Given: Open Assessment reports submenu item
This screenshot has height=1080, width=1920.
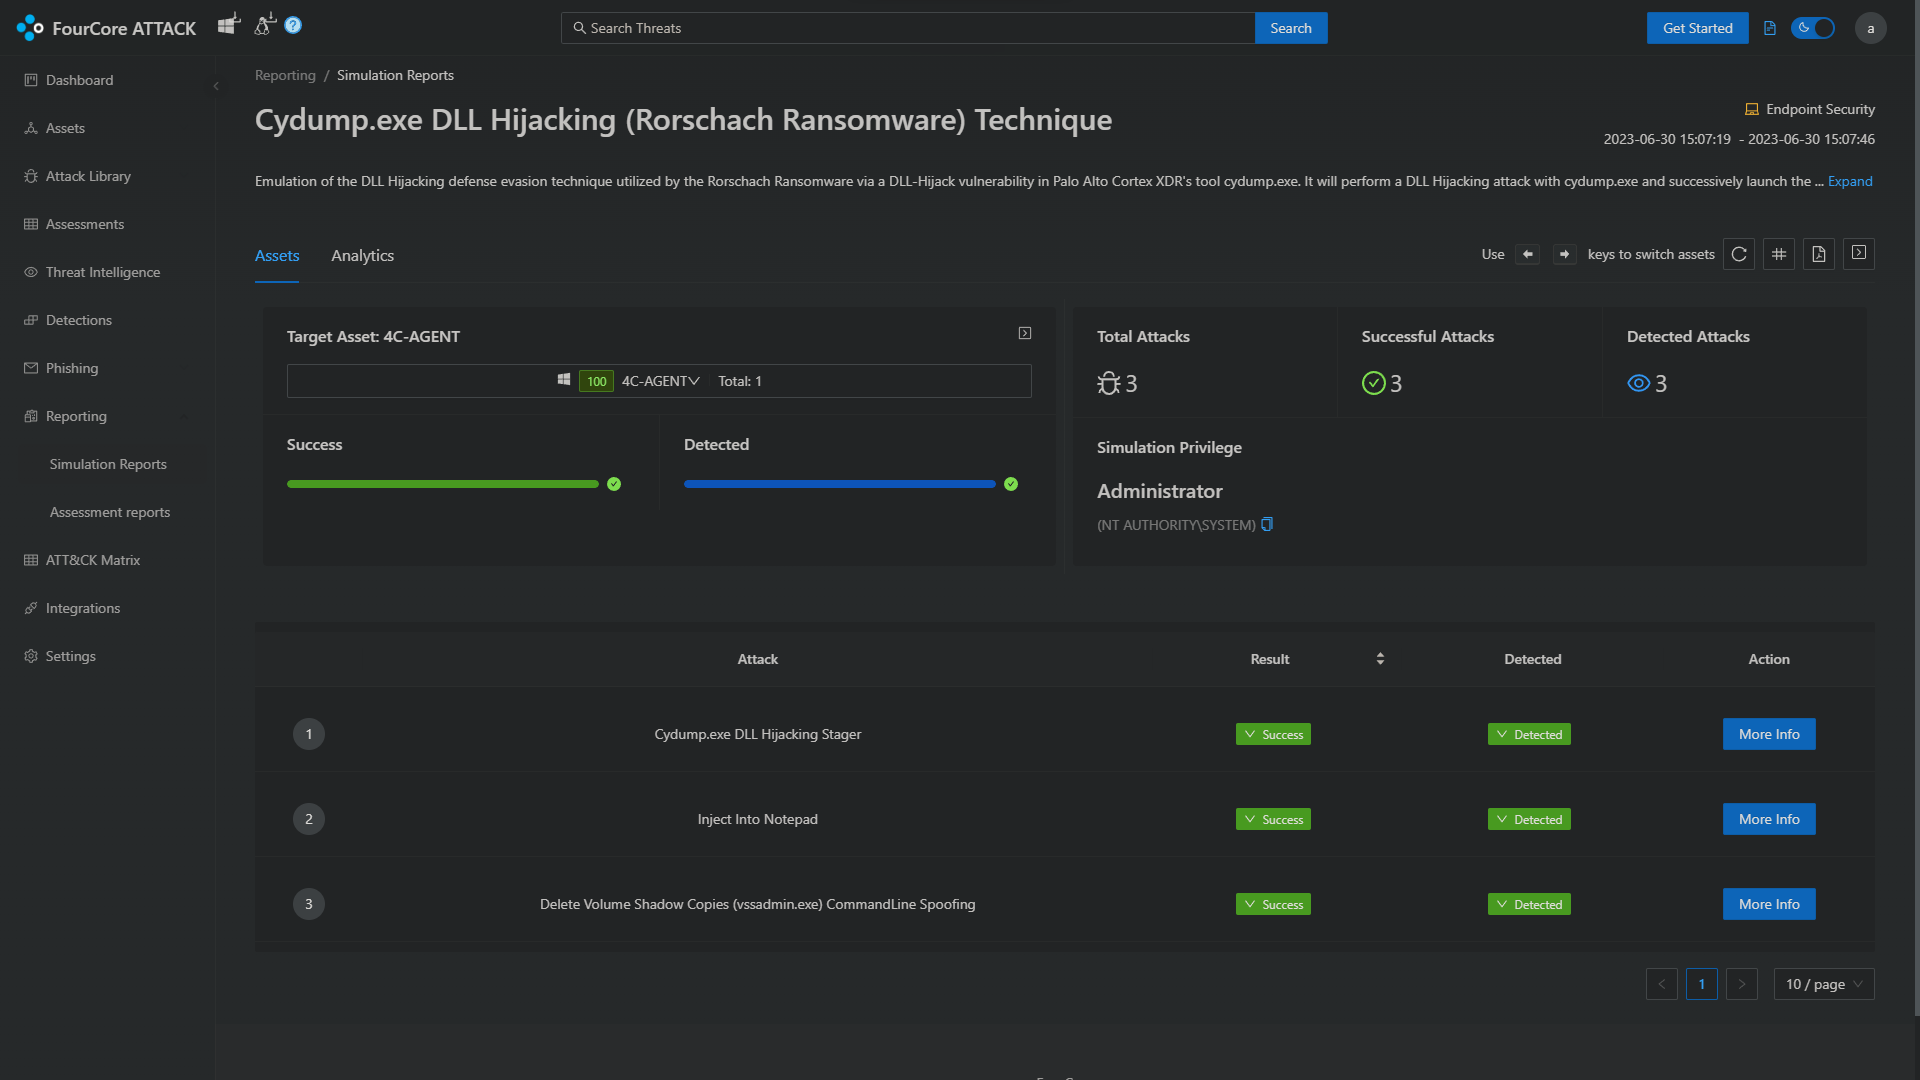Looking at the screenshot, I should (x=108, y=512).
